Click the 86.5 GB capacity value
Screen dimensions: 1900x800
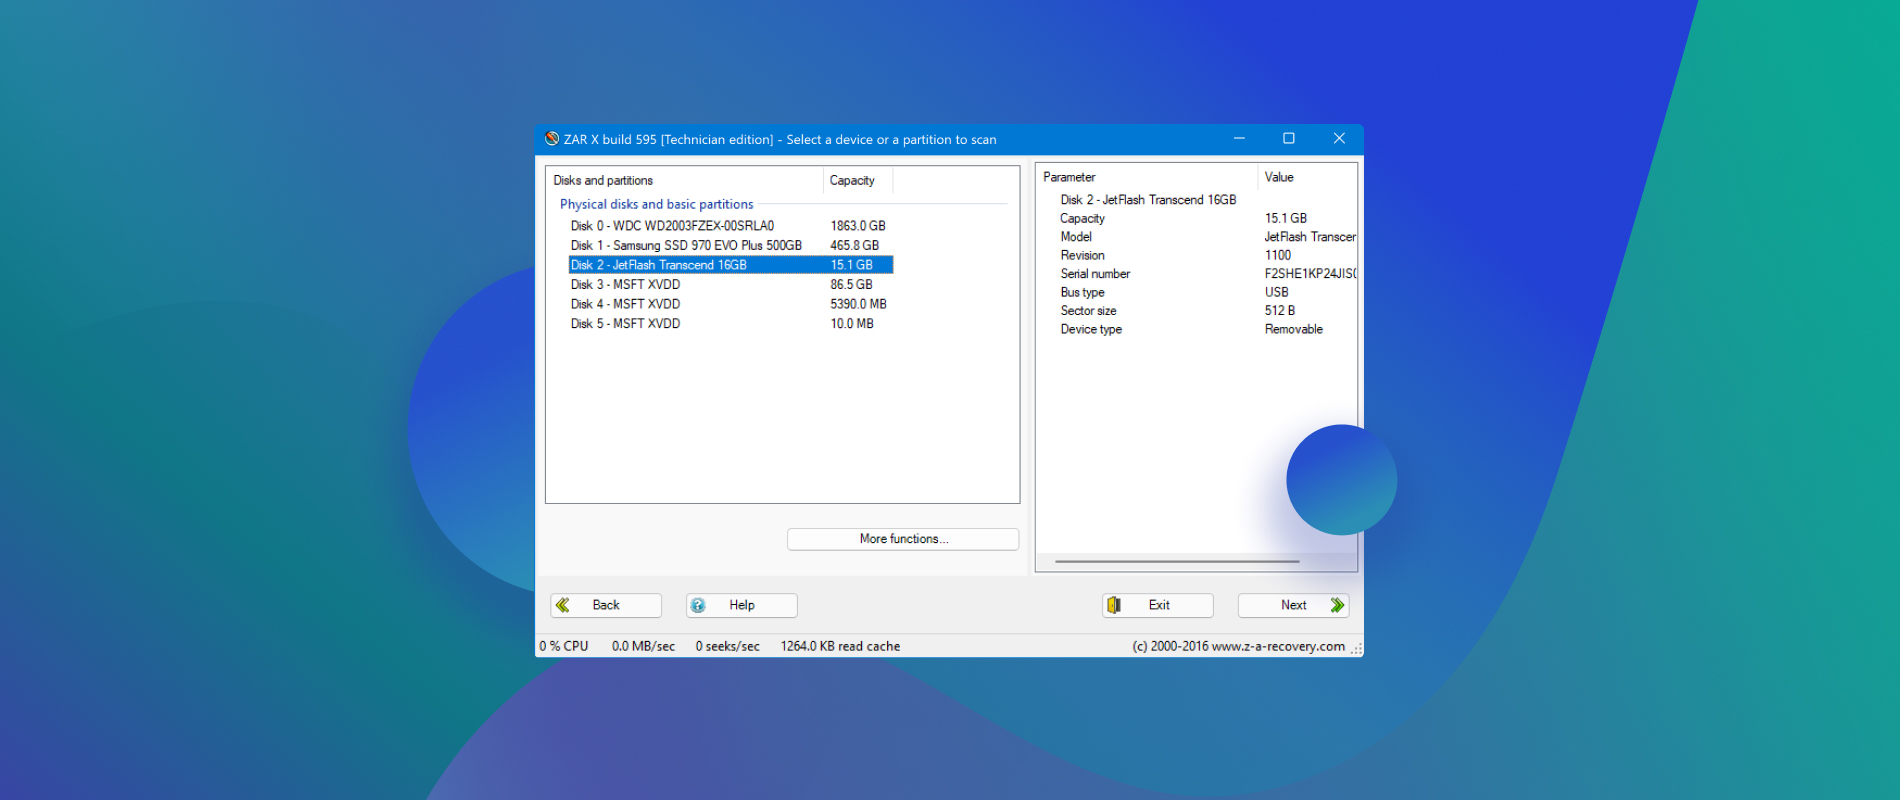coord(851,285)
